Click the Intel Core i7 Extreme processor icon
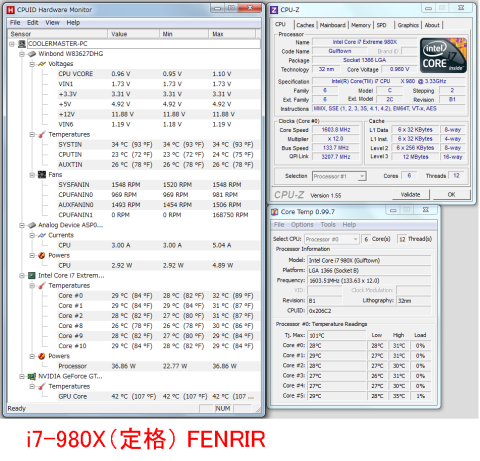480x461 pixels. pos(32,275)
